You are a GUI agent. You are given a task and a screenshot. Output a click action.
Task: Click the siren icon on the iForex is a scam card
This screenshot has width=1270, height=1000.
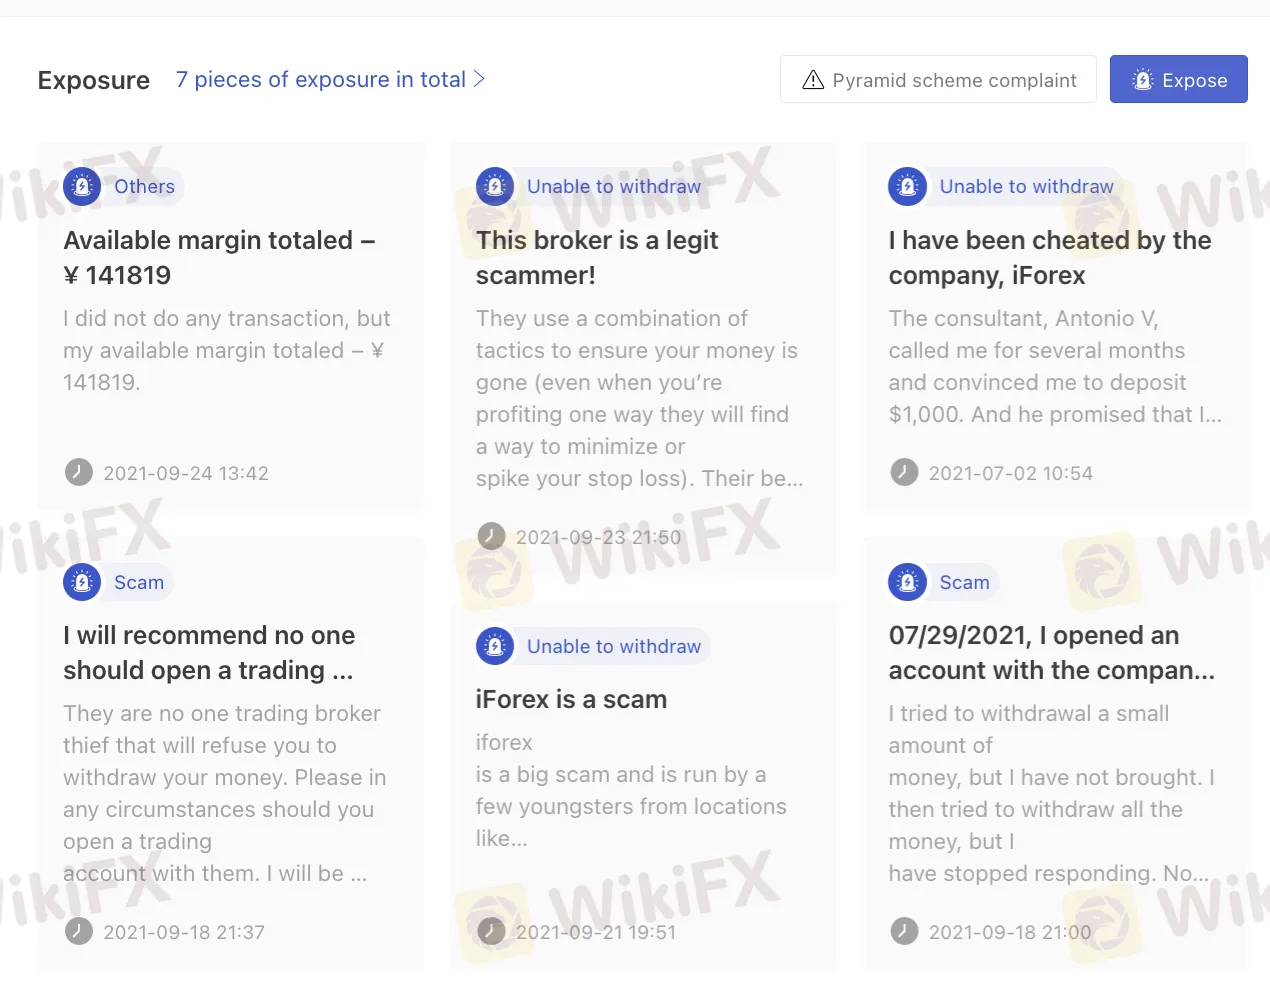tap(495, 647)
